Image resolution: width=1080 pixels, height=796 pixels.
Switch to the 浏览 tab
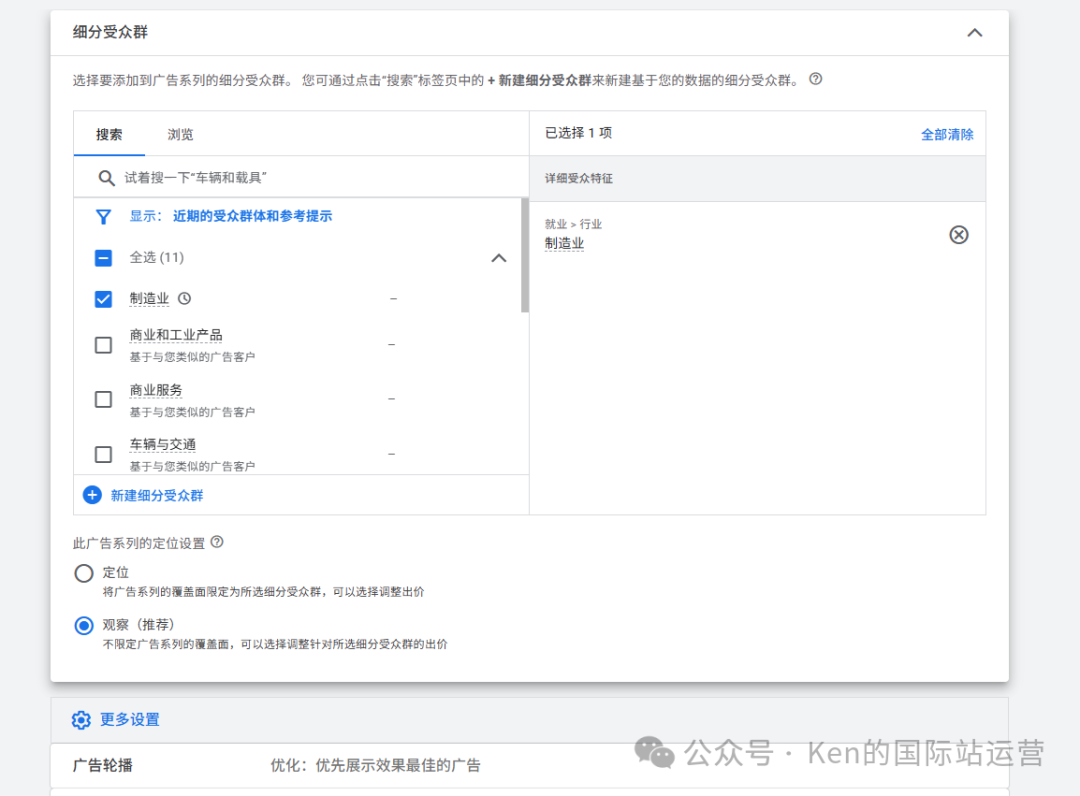[180, 134]
